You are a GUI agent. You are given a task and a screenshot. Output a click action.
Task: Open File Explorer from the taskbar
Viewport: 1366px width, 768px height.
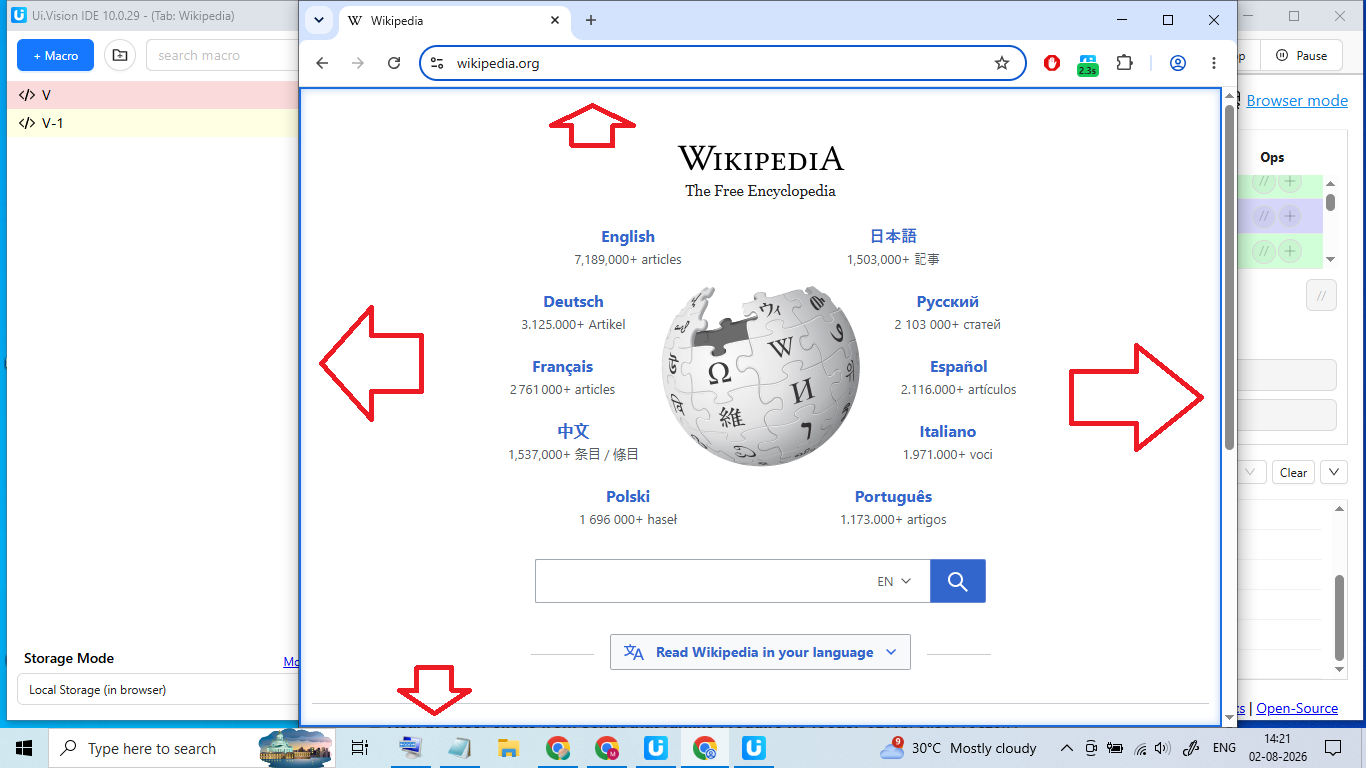click(x=509, y=748)
